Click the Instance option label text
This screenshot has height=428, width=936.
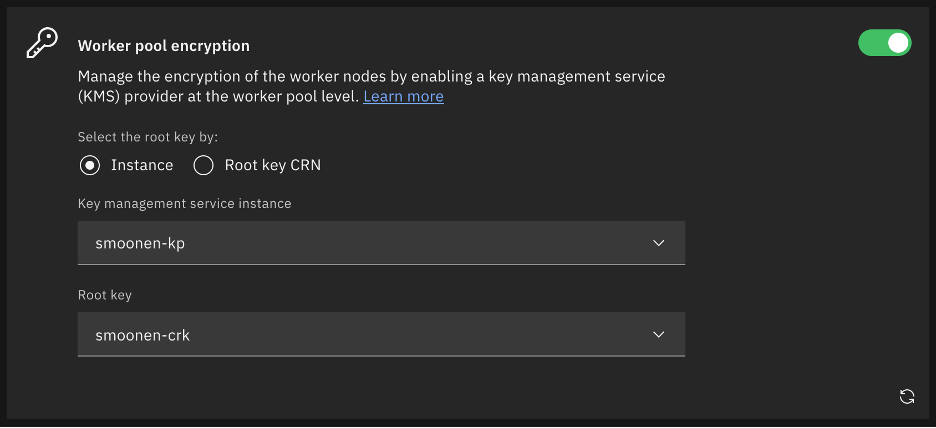click(x=142, y=165)
